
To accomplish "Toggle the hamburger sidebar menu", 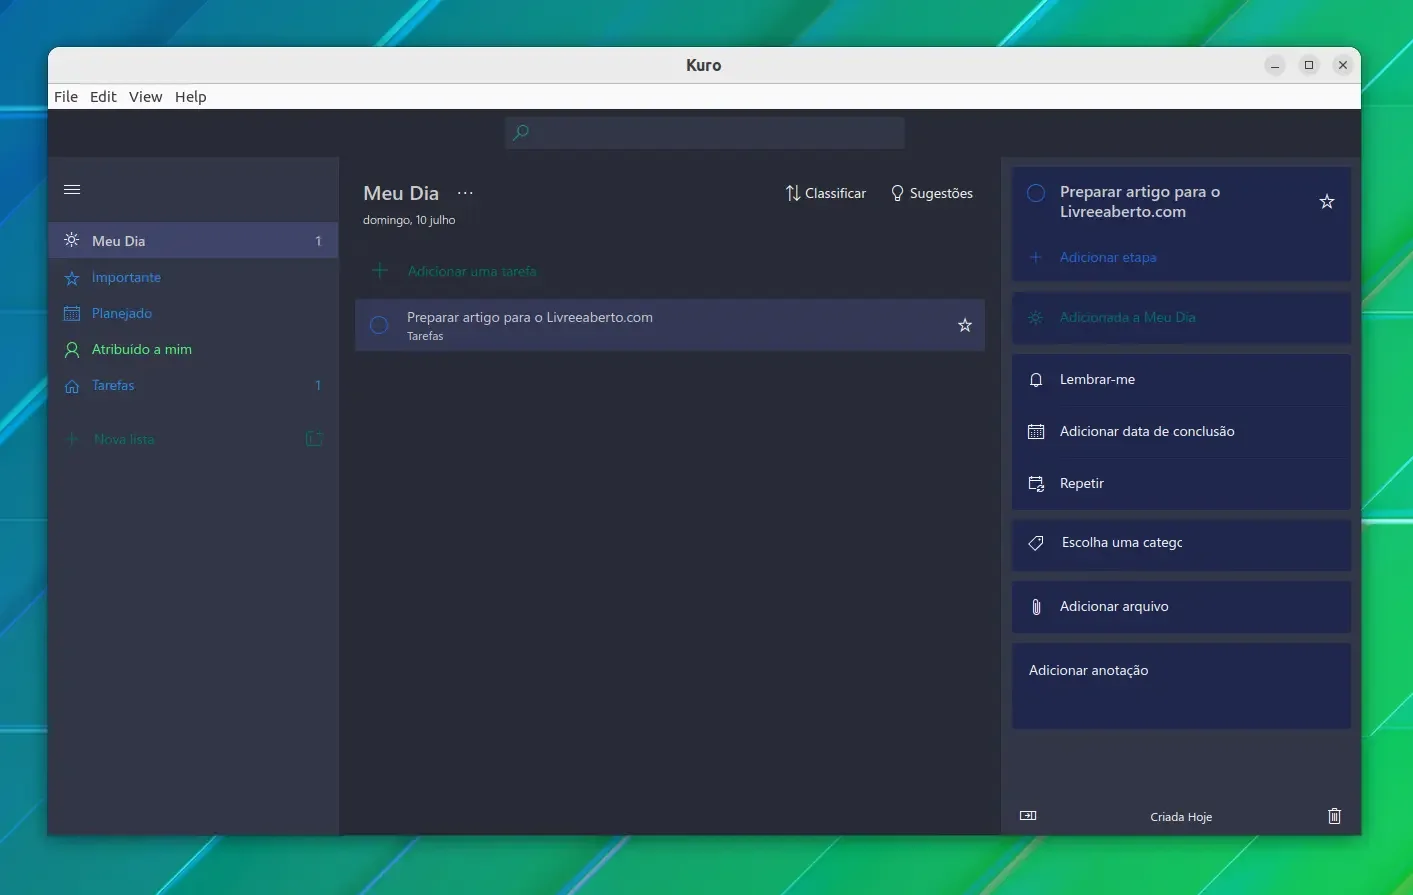I will [x=72, y=190].
